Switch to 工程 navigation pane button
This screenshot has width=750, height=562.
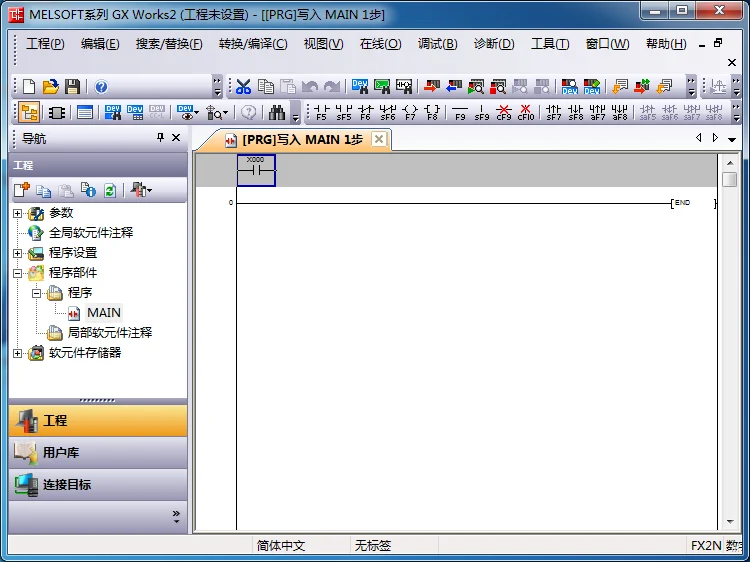tap(98, 420)
